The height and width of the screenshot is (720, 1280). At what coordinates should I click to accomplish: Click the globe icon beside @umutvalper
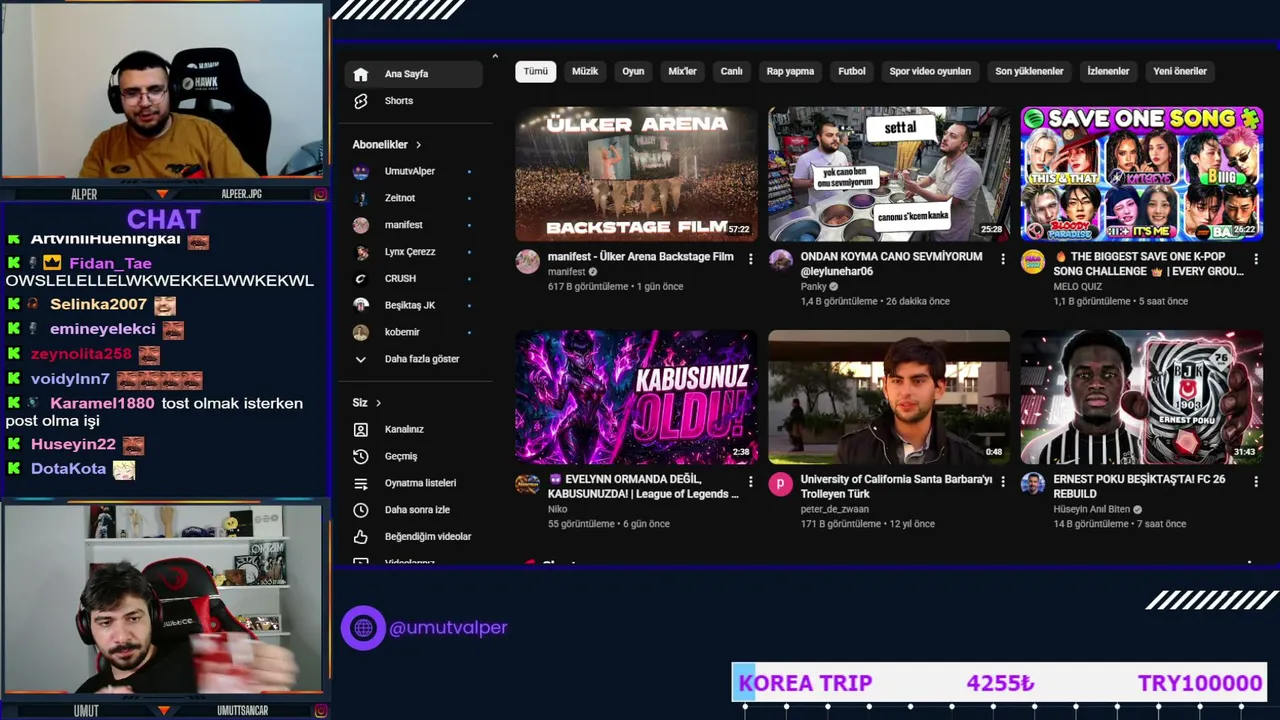click(x=363, y=628)
